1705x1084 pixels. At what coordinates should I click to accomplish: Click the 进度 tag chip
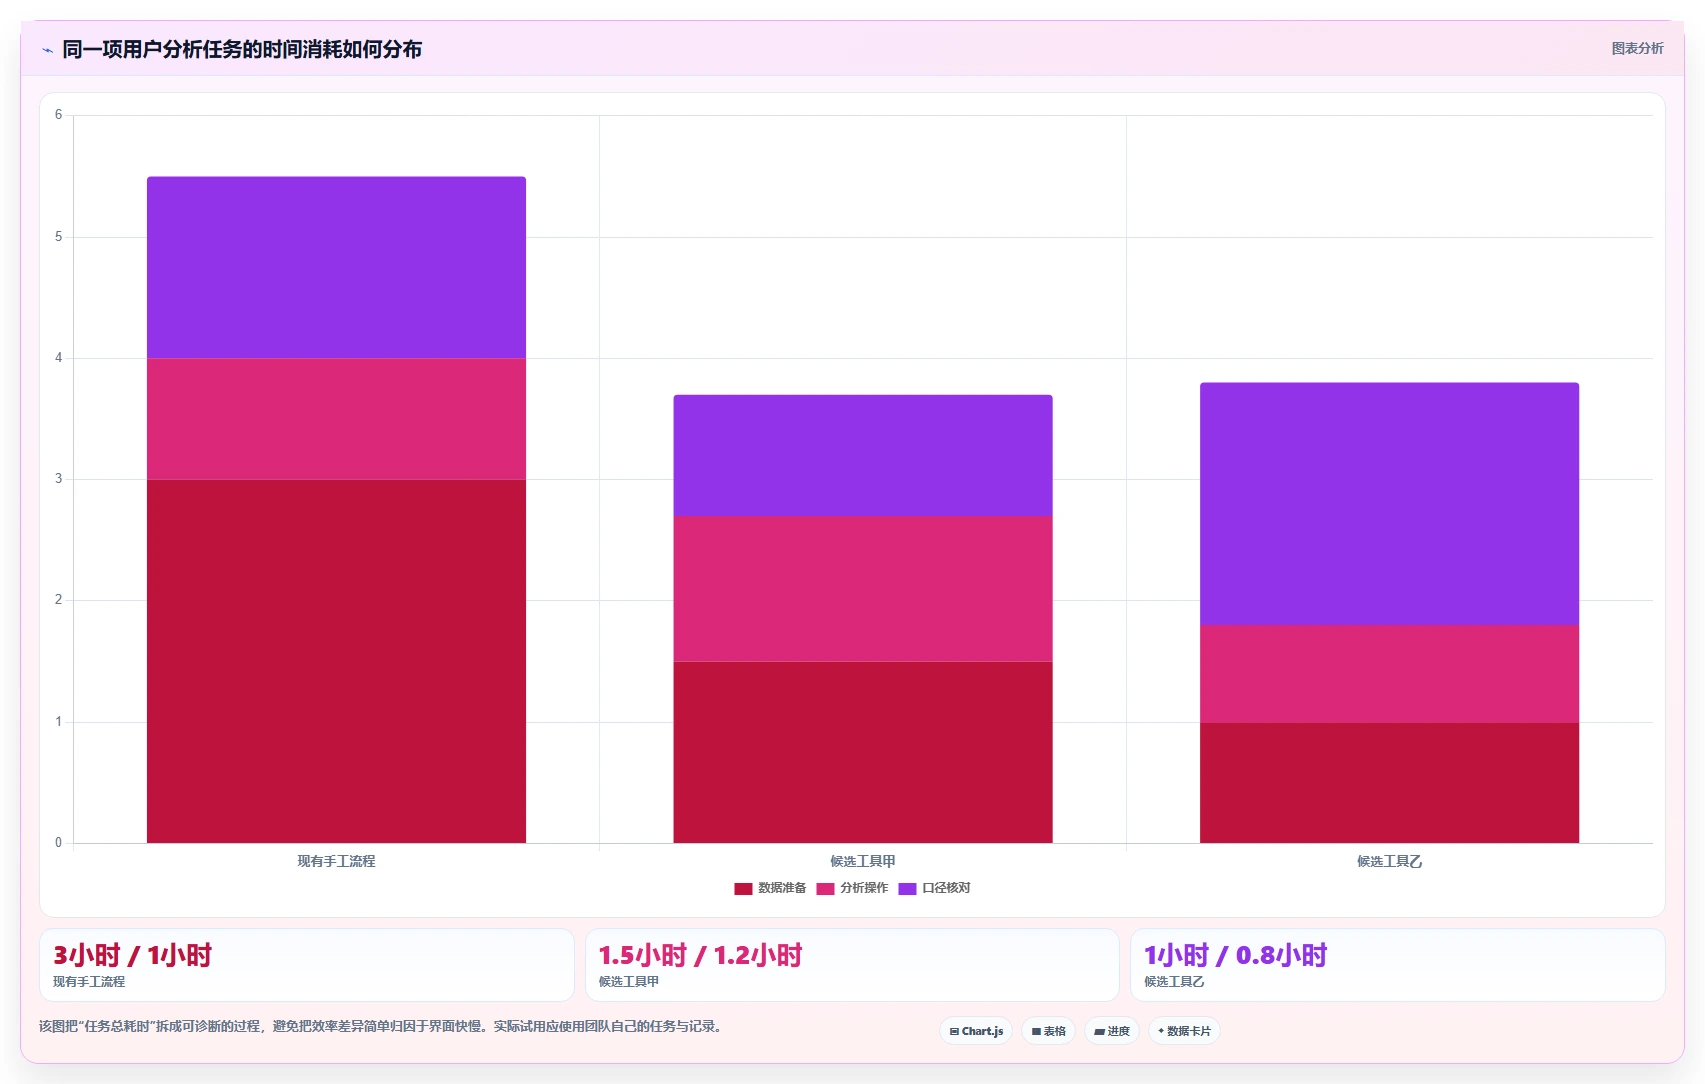click(1112, 1031)
